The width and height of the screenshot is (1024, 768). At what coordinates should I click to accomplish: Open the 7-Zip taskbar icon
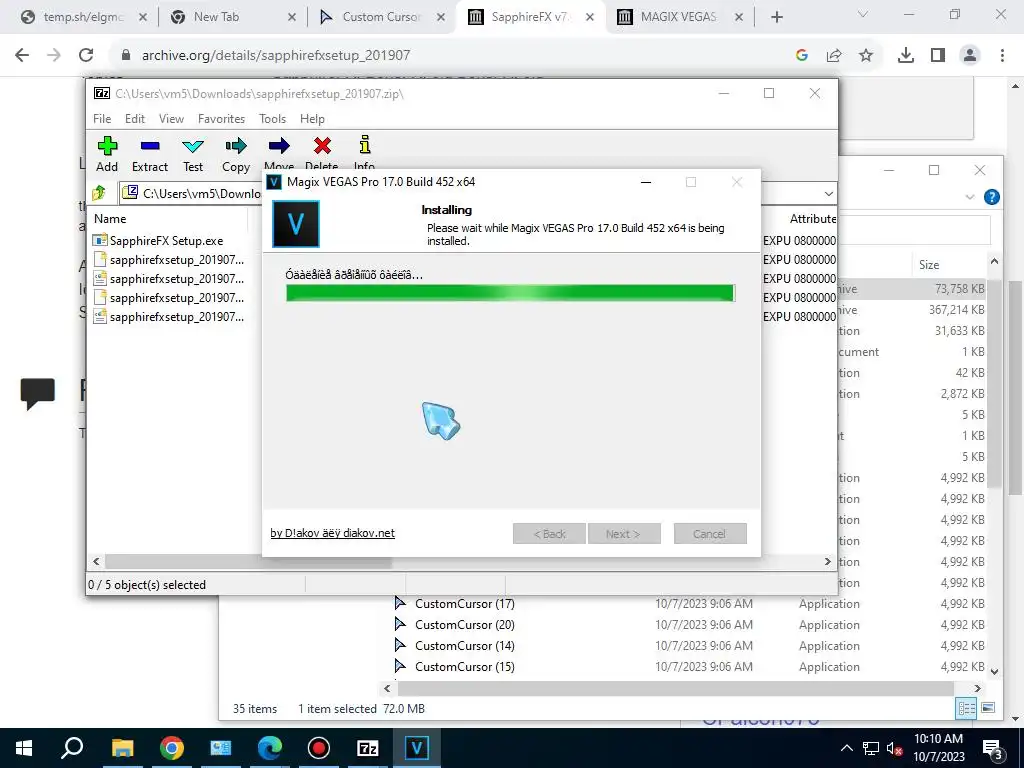pyautogui.click(x=368, y=748)
